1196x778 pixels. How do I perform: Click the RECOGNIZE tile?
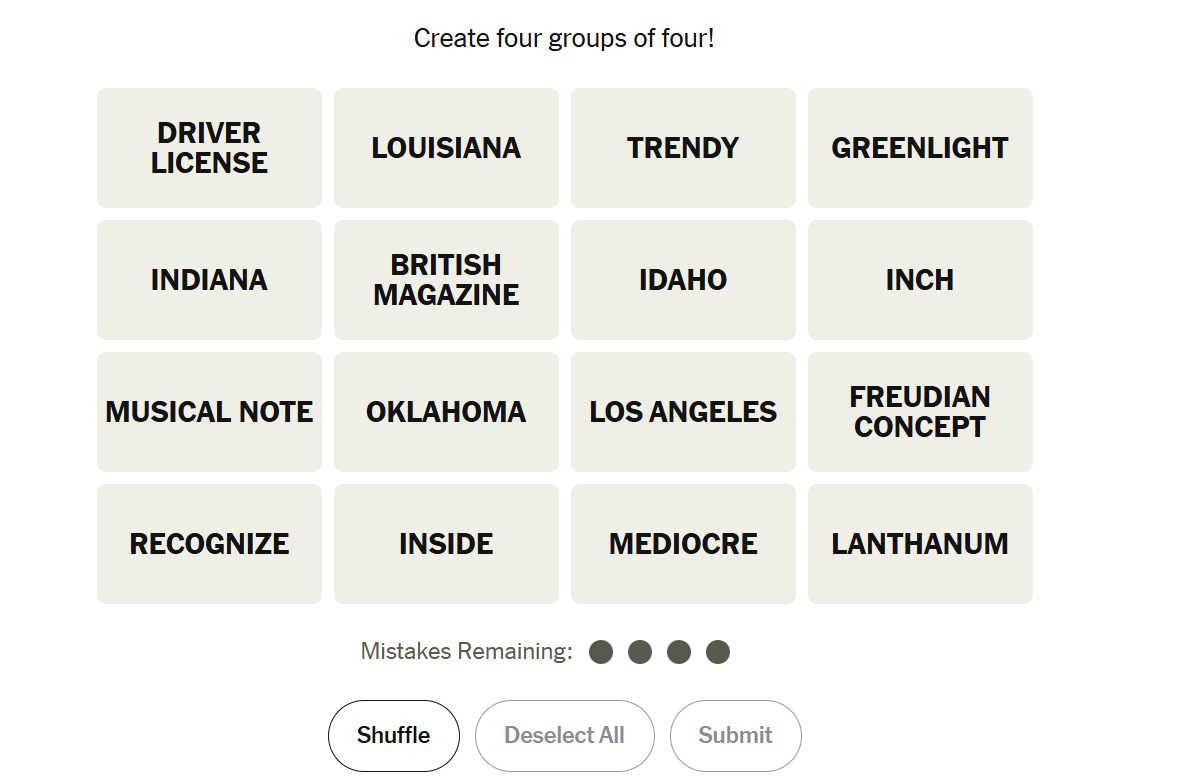pyautogui.click(x=209, y=544)
